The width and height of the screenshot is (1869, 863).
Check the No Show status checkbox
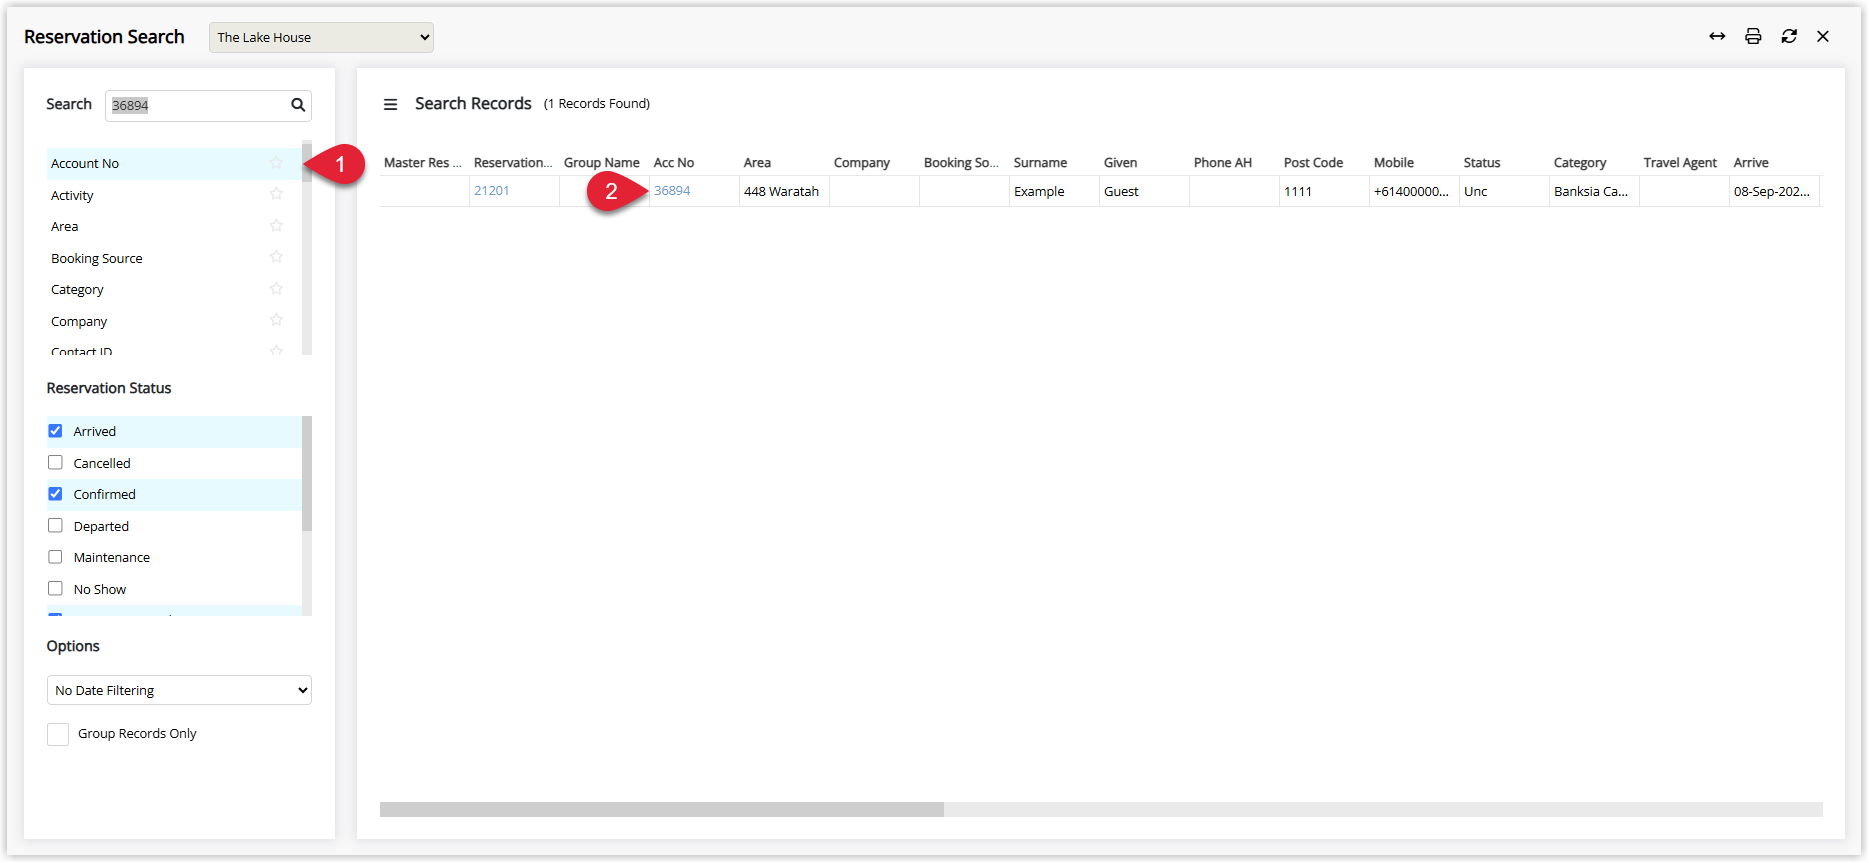point(56,589)
